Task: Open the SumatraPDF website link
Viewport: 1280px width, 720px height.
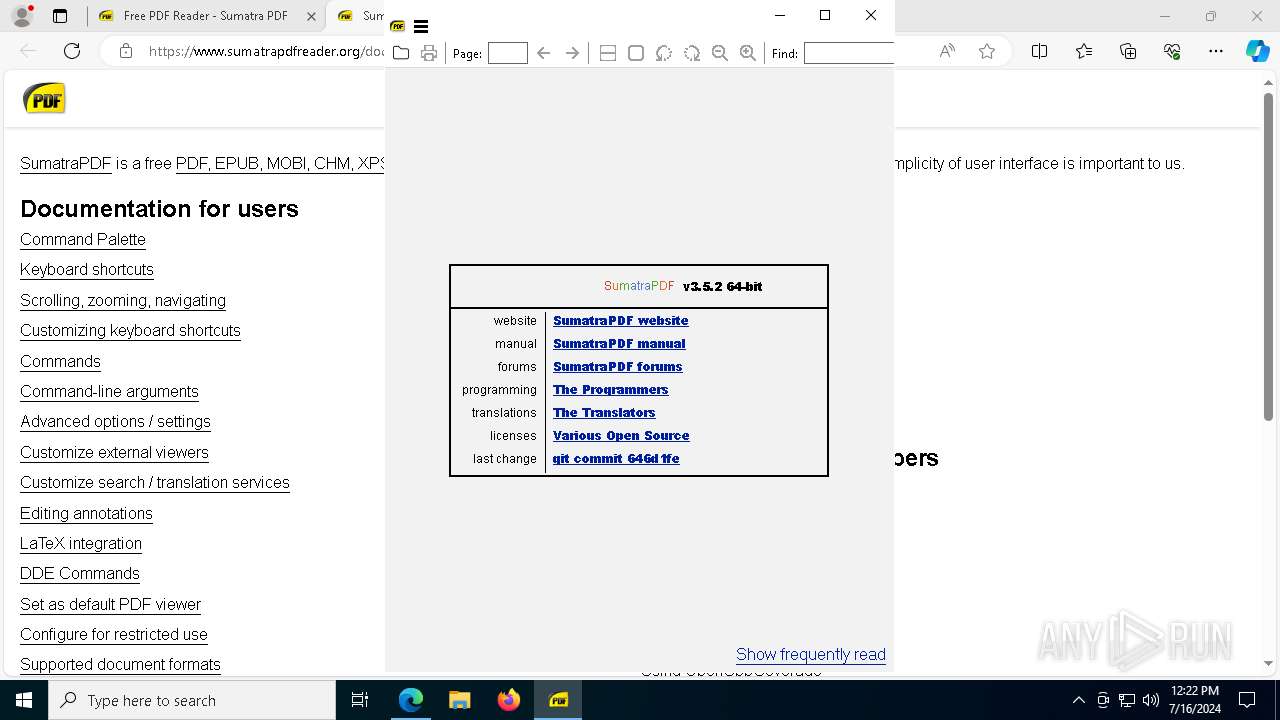Action: 621,321
